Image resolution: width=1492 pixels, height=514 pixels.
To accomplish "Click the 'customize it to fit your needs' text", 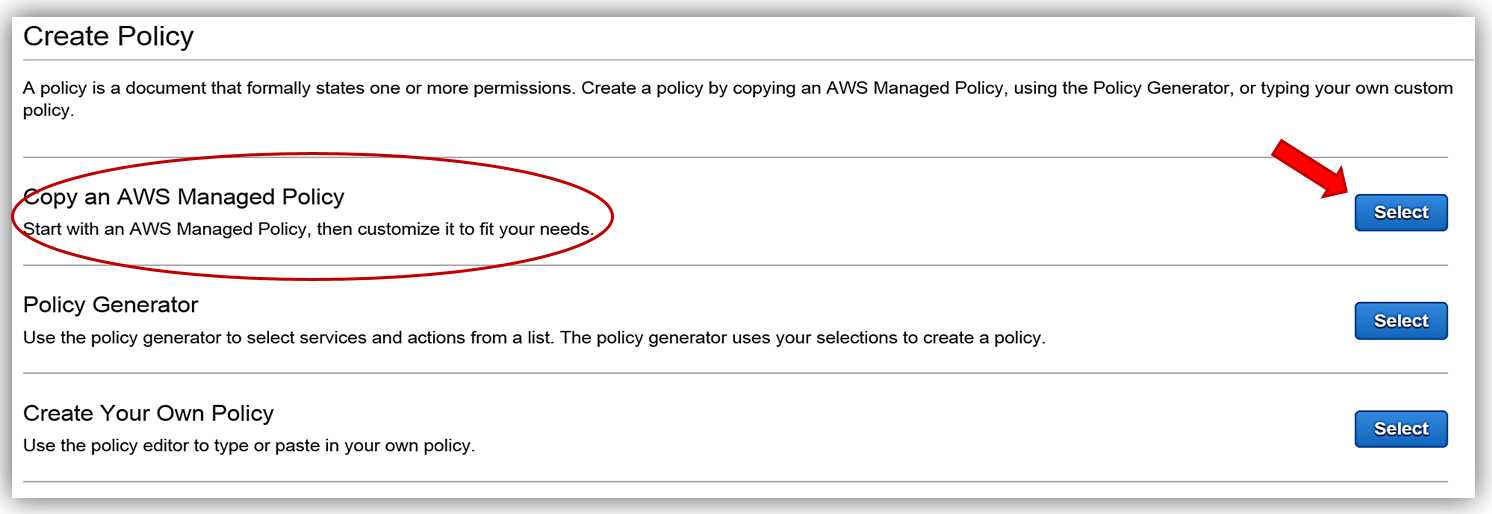I will tap(477, 229).
